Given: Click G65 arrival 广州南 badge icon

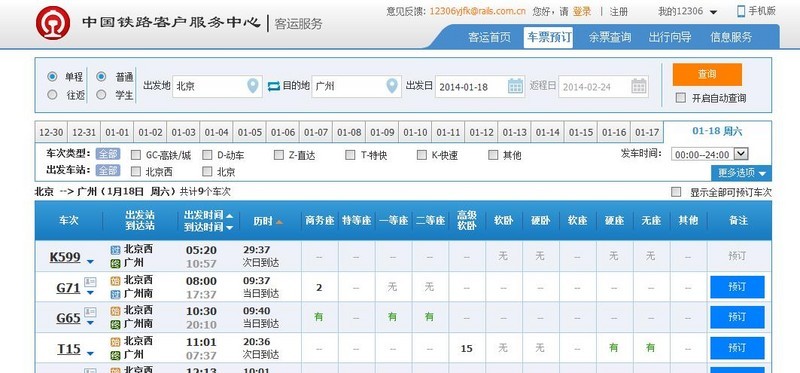Looking at the screenshot, I should [115, 324].
